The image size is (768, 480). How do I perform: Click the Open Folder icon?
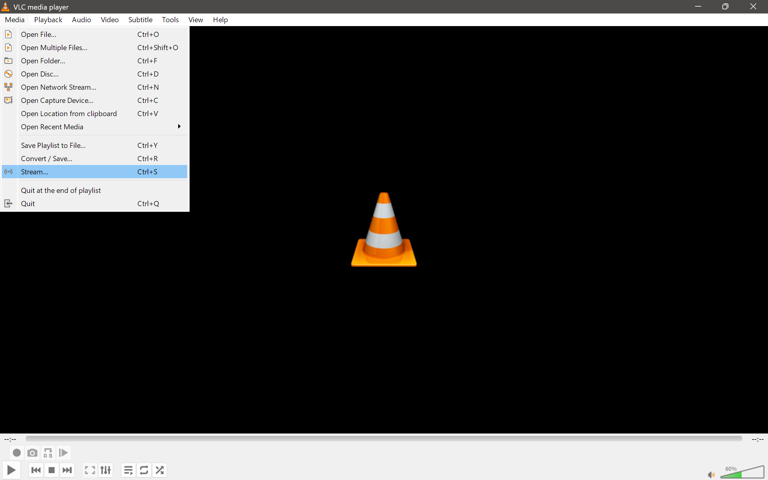[x=8, y=61]
